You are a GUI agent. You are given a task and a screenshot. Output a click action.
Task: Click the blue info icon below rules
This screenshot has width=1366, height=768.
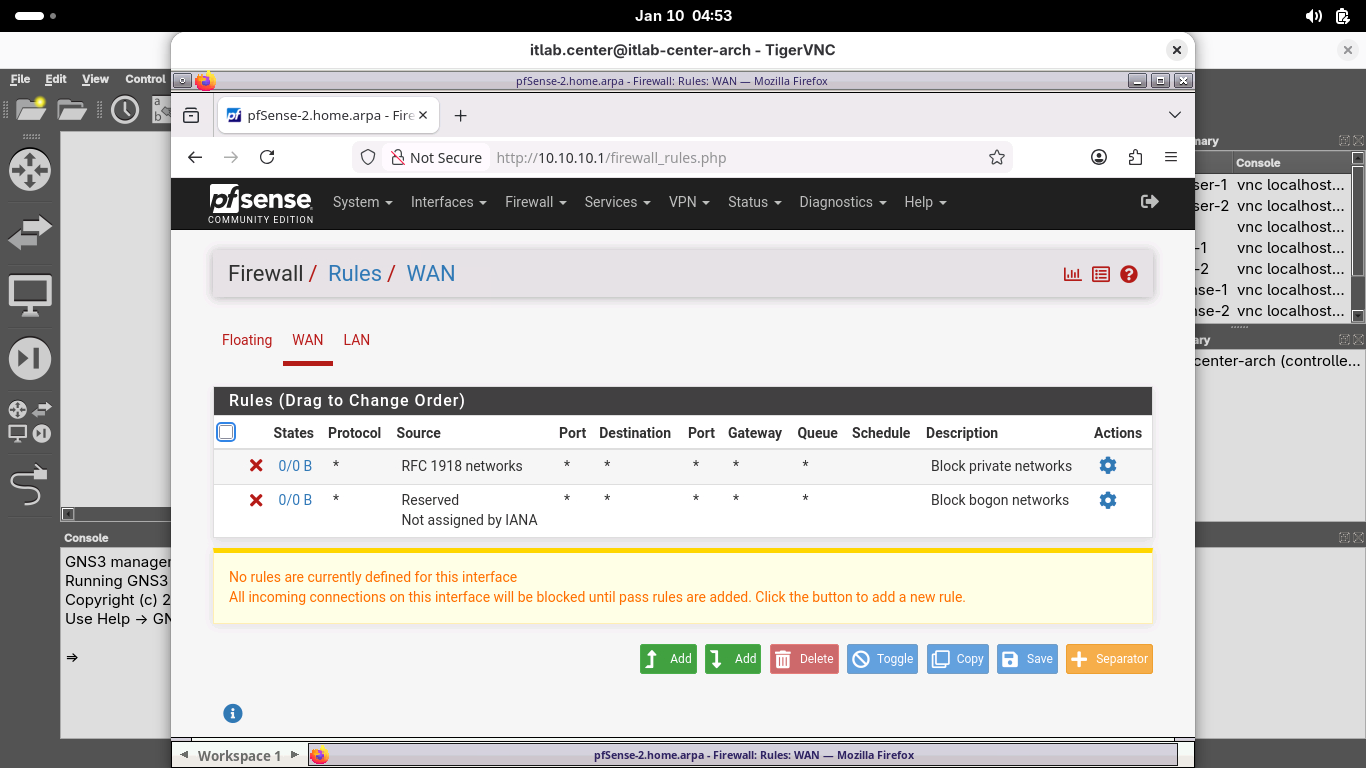pyautogui.click(x=233, y=713)
